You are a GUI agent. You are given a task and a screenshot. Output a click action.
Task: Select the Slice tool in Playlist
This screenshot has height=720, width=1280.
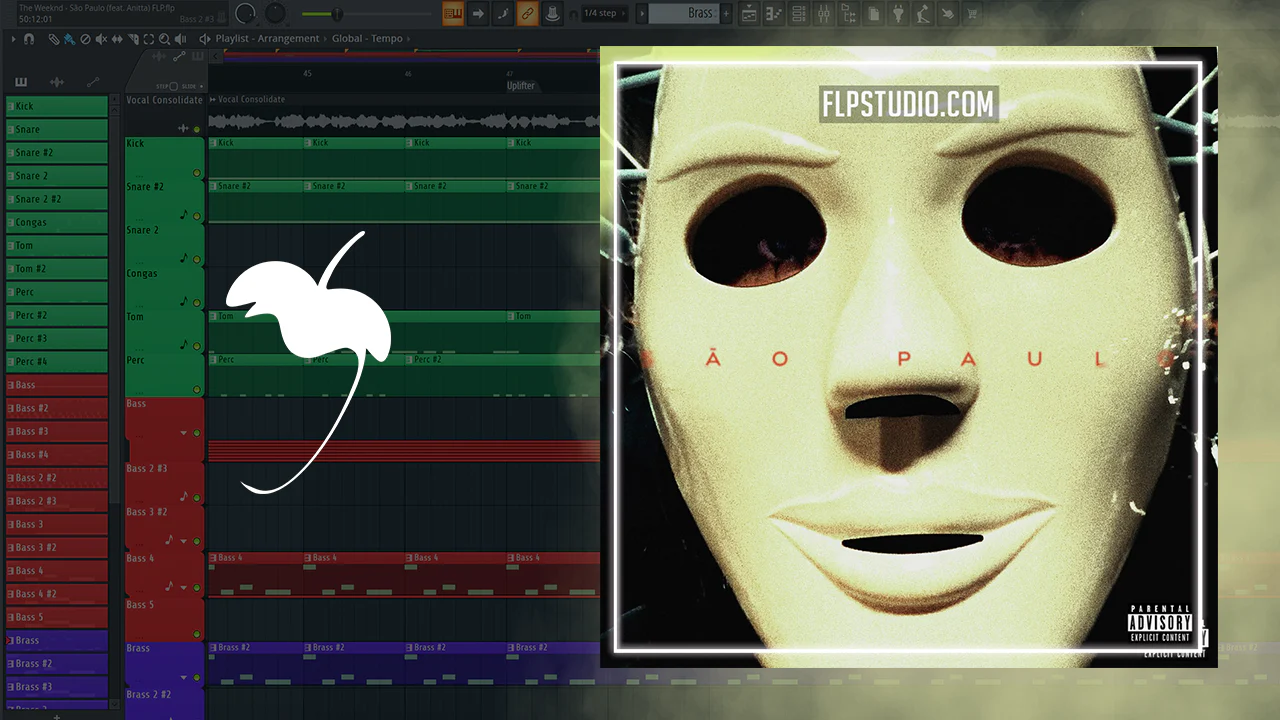133,39
